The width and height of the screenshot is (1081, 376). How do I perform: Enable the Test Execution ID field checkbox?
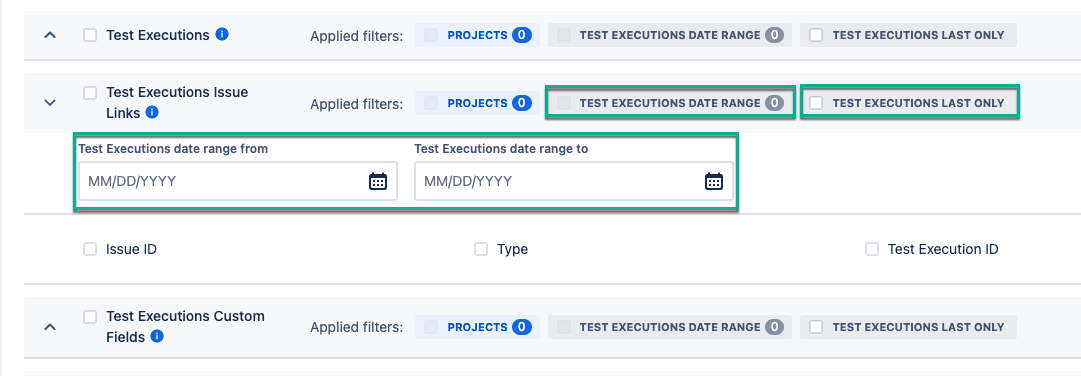[871, 249]
